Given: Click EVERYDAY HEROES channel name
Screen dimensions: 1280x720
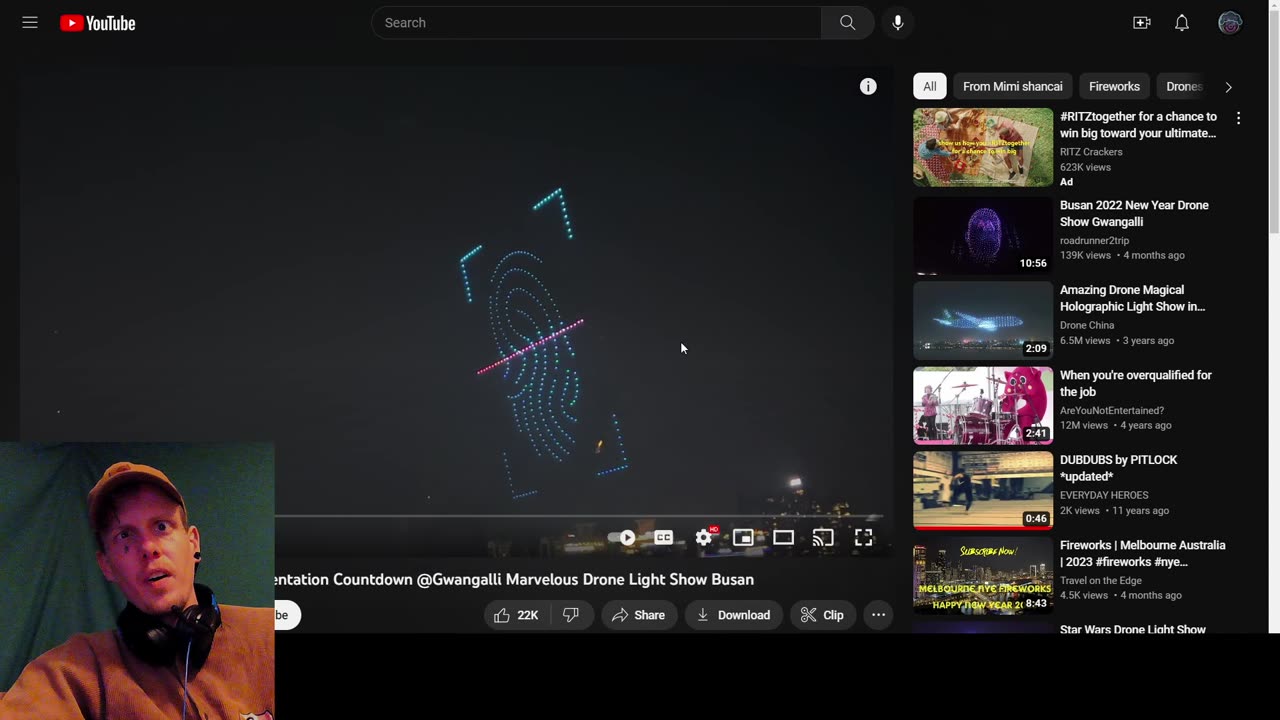Looking at the screenshot, I should pyautogui.click(x=1104, y=495).
